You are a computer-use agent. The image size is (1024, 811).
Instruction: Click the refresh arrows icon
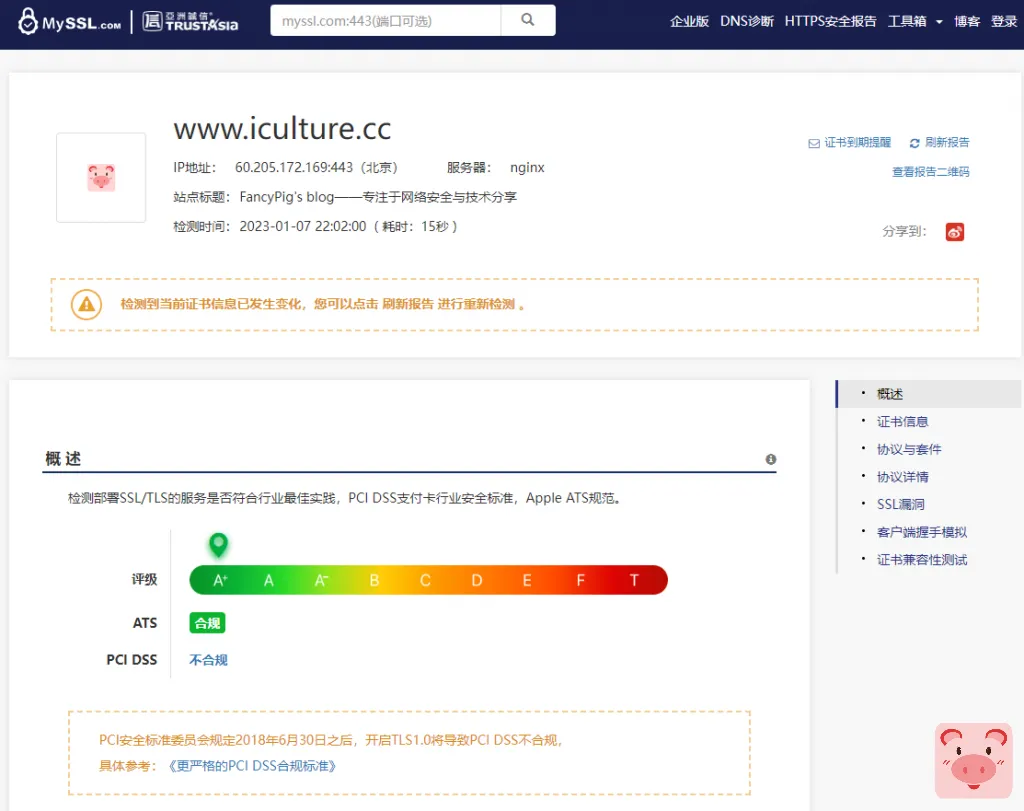coord(914,144)
